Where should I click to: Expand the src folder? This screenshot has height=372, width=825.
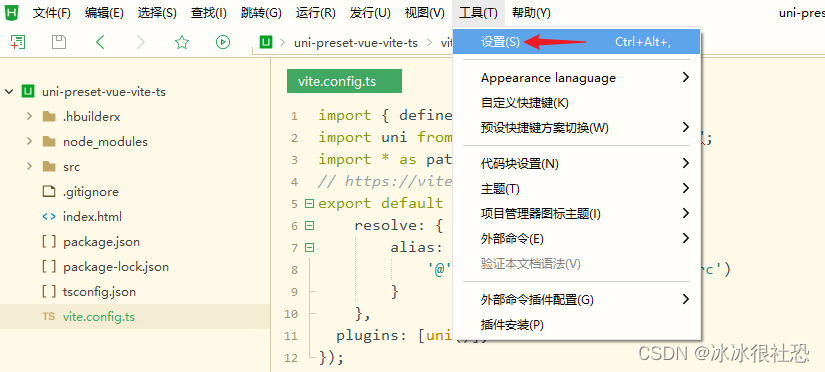click(29, 167)
